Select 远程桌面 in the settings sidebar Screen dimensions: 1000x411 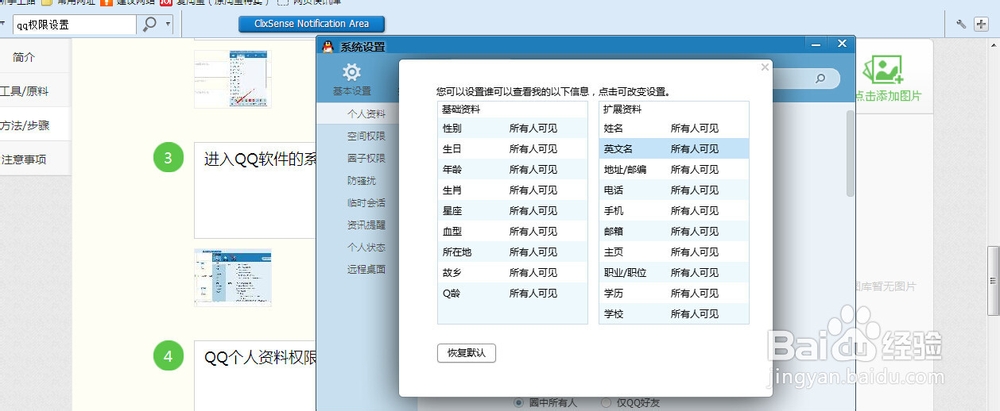coord(366,269)
